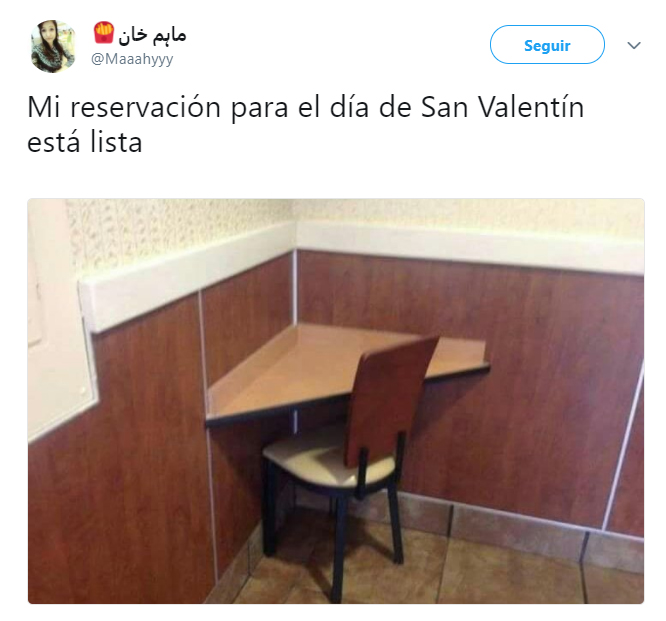Viewport: 666px width, 621px height.
Task: Open the attached tweet photo
Action: (x=336, y=401)
